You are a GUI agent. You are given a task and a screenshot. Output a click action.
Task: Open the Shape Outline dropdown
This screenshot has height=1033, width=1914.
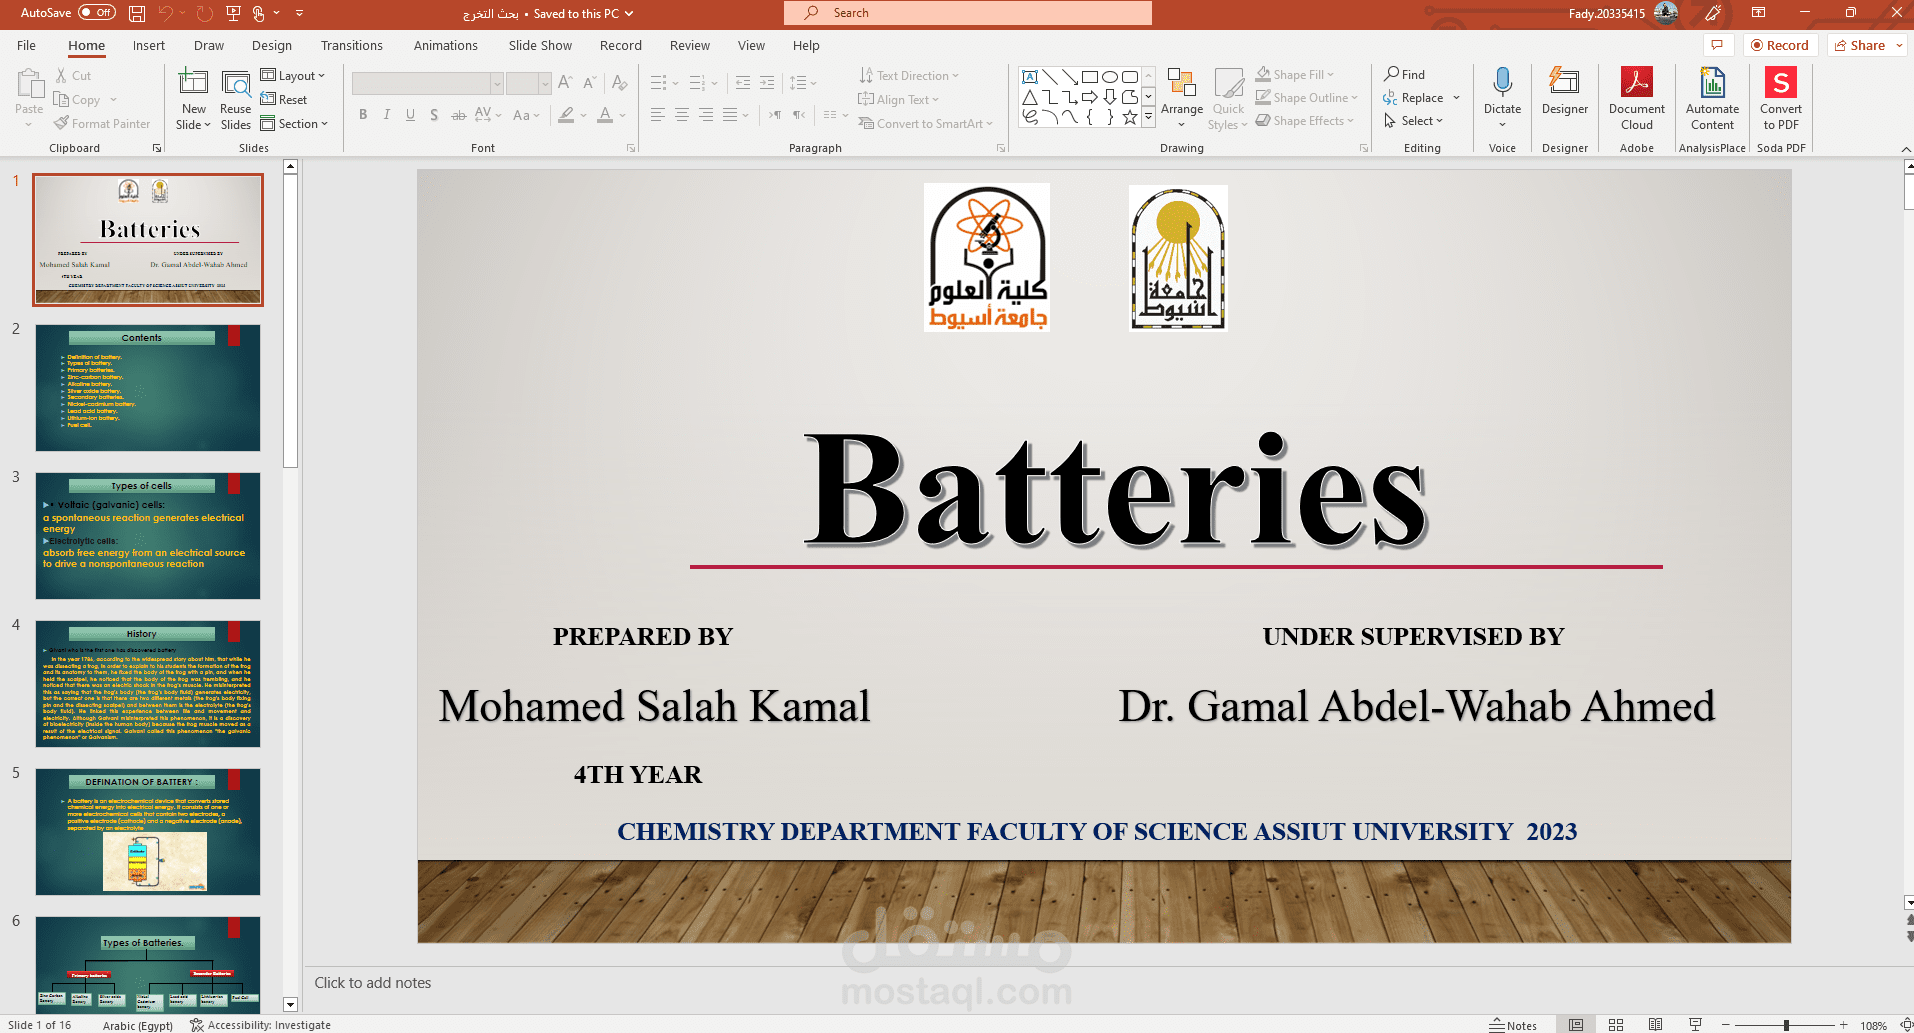tap(1307, 98)
